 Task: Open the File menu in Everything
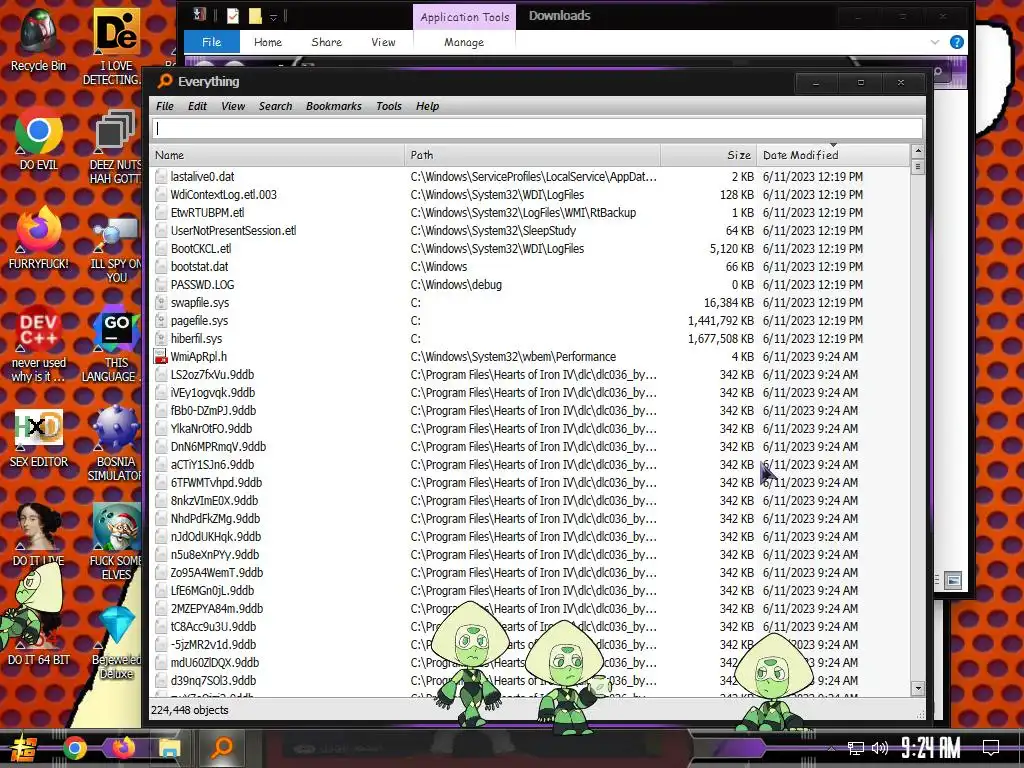[x=165, y=106]
